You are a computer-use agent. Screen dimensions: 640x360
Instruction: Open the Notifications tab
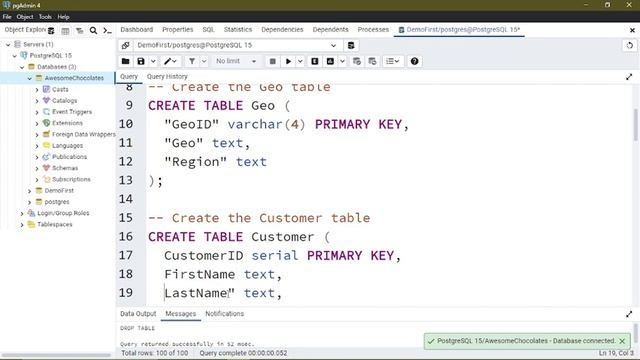[224, 313]
